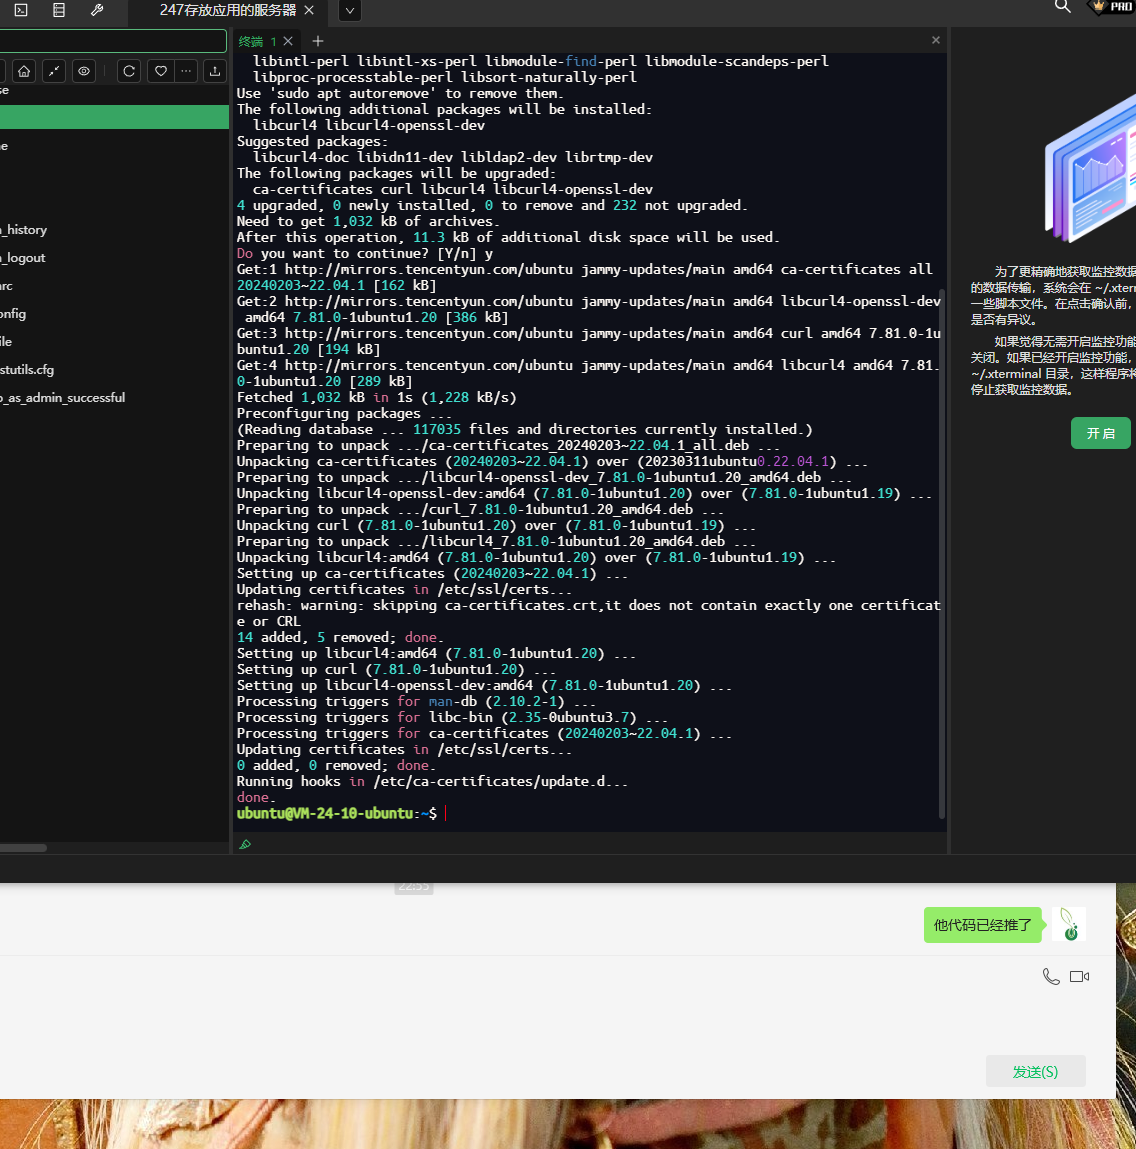This screenshot has height=1149, width=1136.
Task: Click the 发送(S) send button
Action: pos(1036,1071)
